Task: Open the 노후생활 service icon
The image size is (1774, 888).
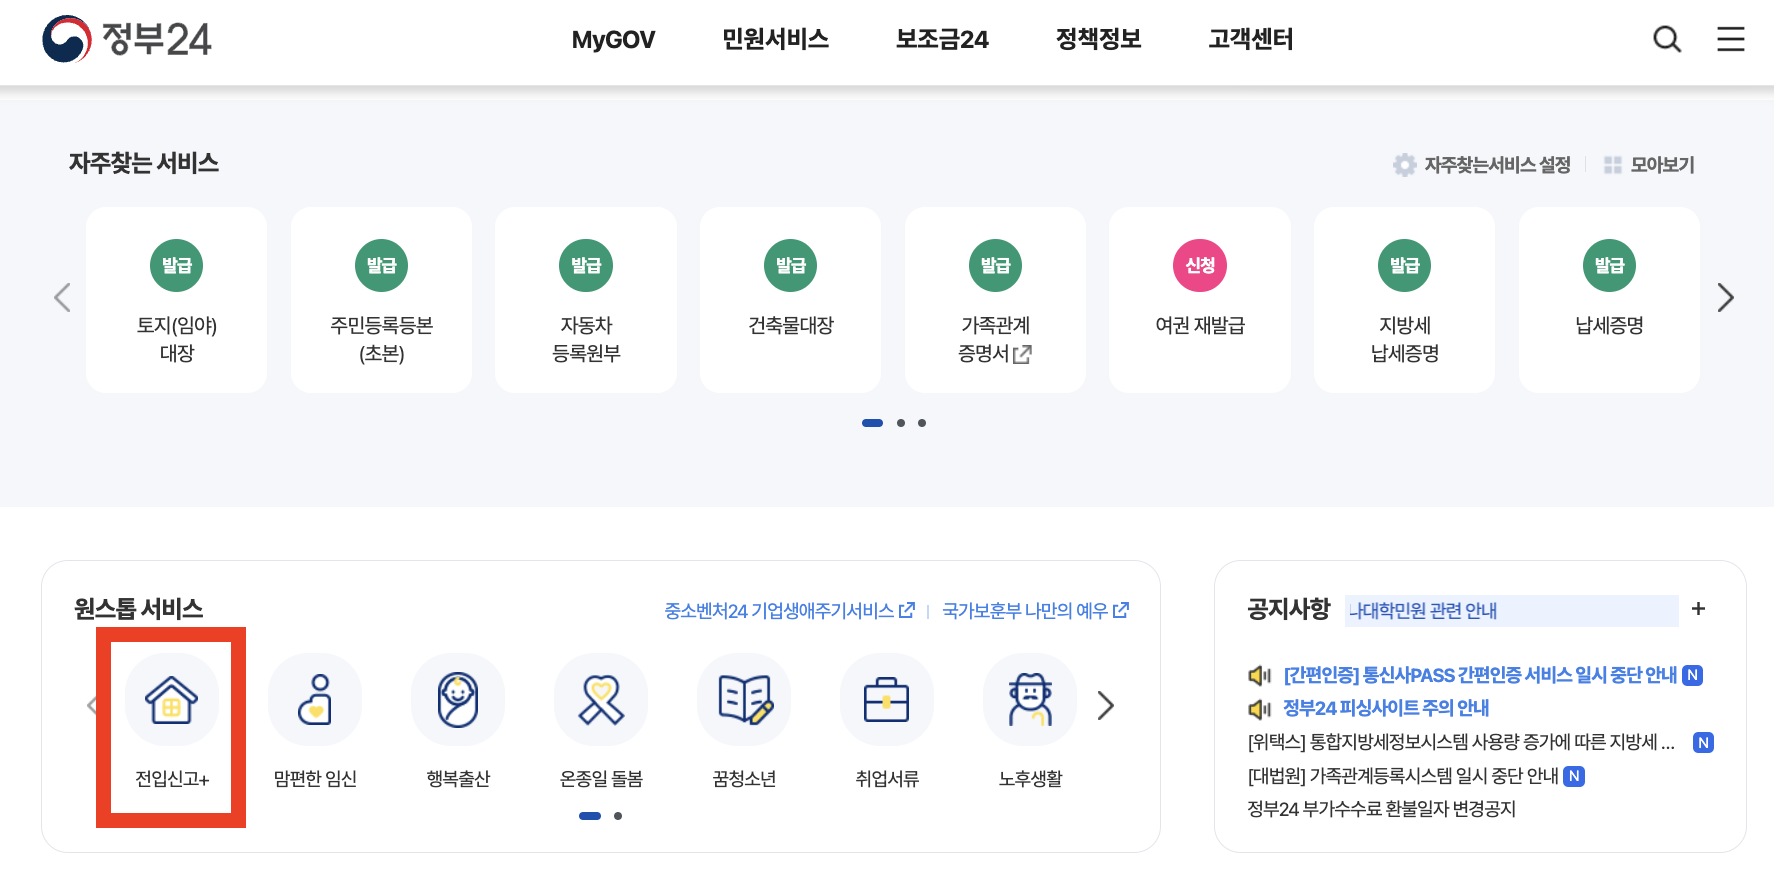Action: point(1030,700)
